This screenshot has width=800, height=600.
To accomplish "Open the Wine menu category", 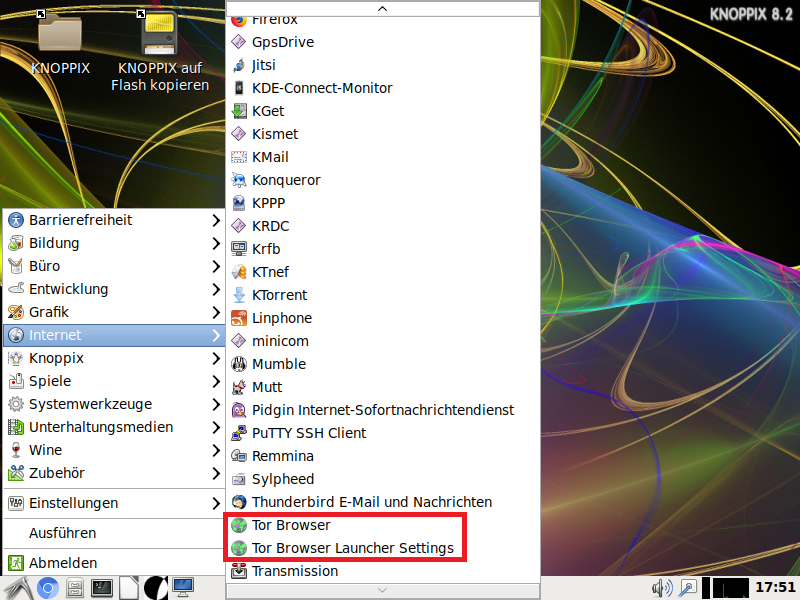I will pos(114,449).
